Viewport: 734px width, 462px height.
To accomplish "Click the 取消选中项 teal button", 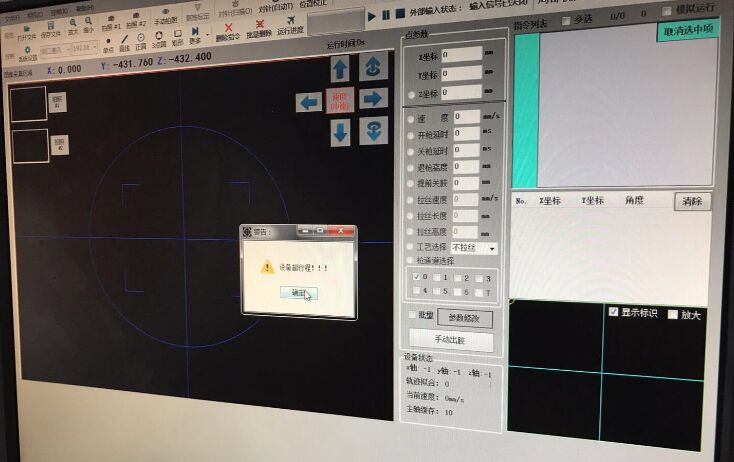I will (688, 30).
